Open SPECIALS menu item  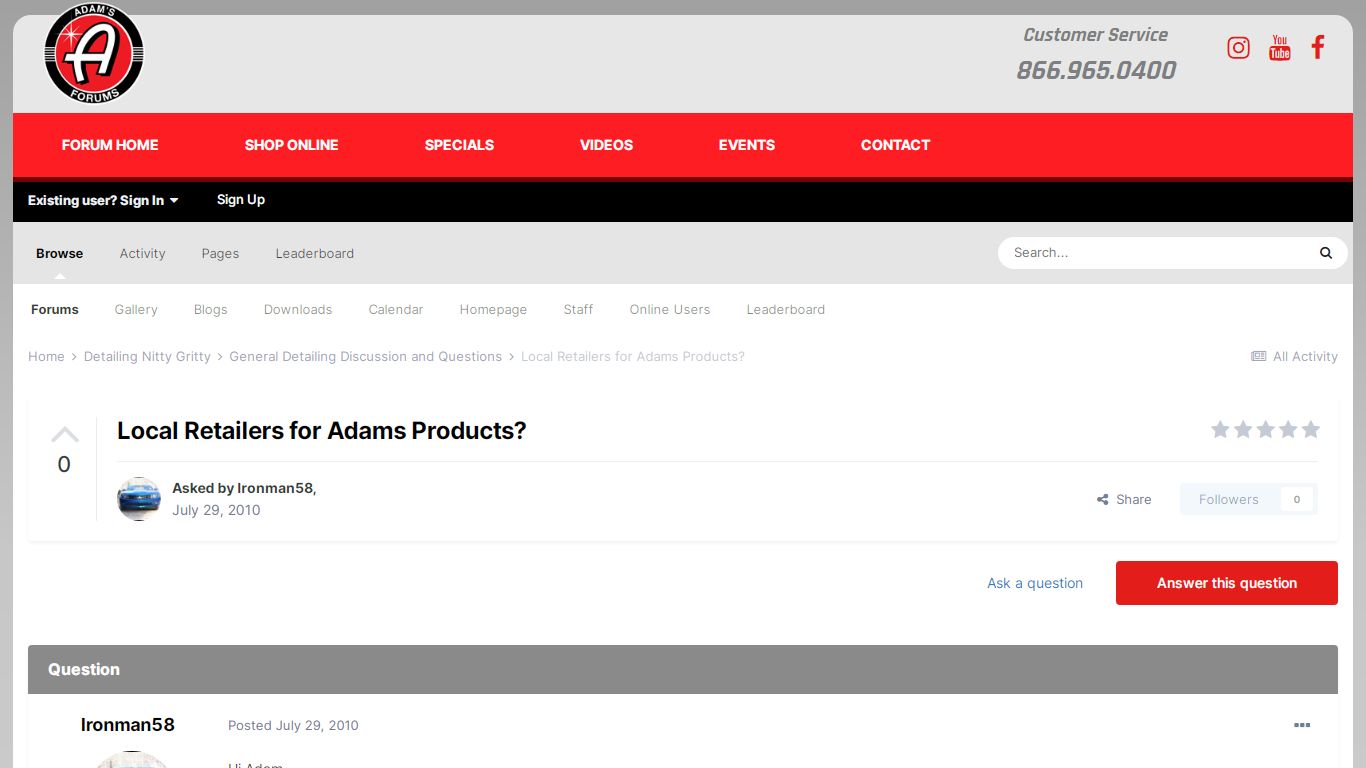(459, 145)
